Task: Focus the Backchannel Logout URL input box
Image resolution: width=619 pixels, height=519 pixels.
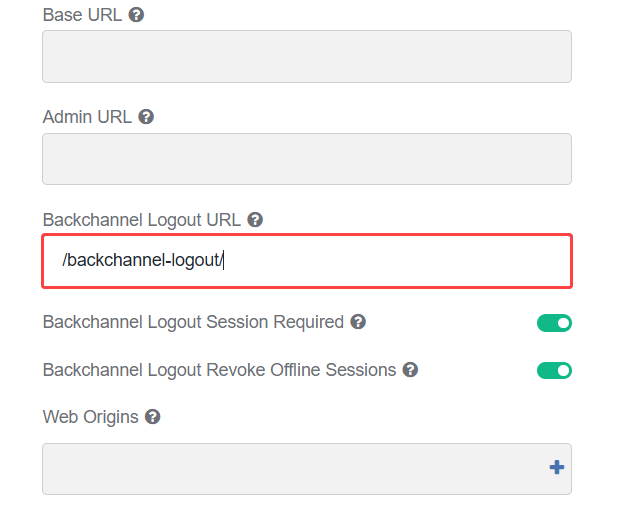Action: tap(307, 261)
